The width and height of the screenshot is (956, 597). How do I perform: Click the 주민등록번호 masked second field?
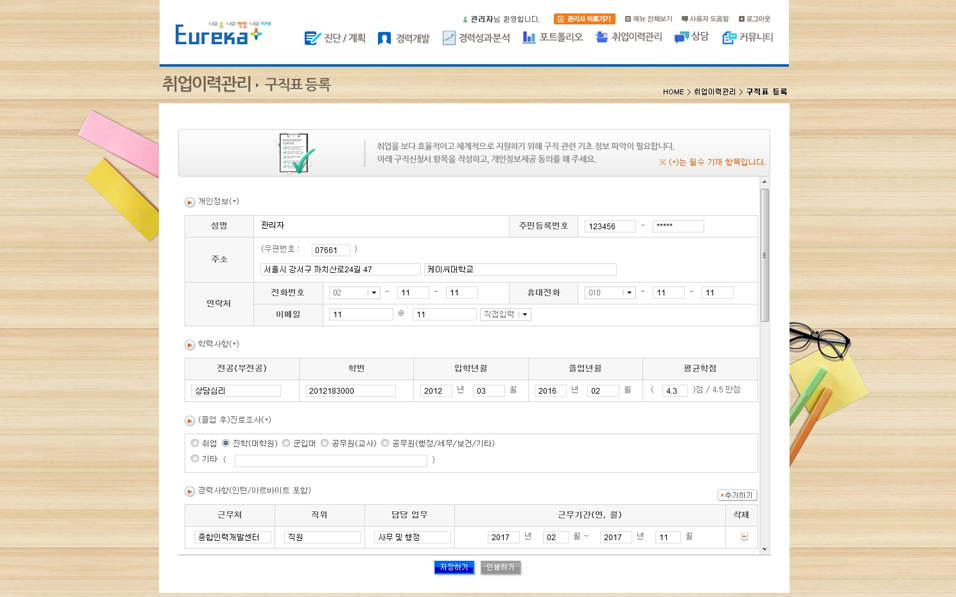coord(678,226)
